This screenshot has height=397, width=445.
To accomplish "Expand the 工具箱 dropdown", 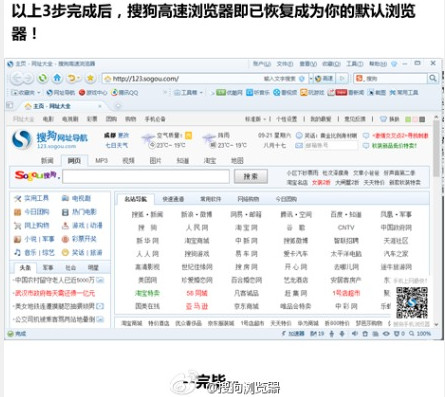I will coord(188,93).
